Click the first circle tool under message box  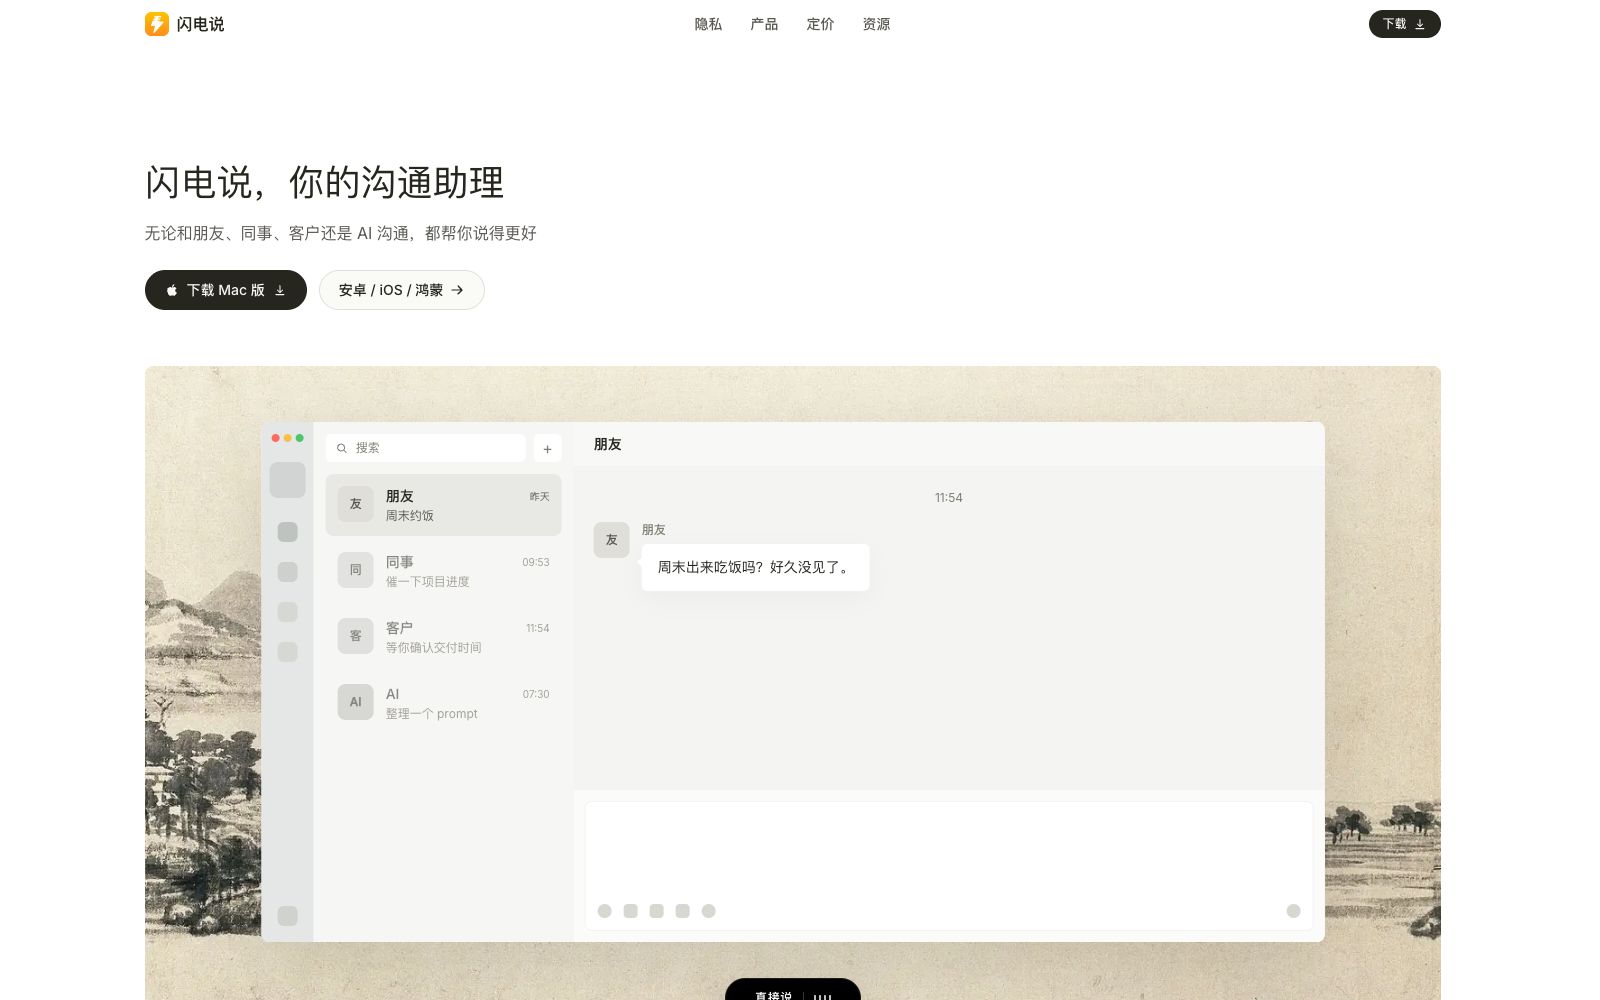click(604, 911)
